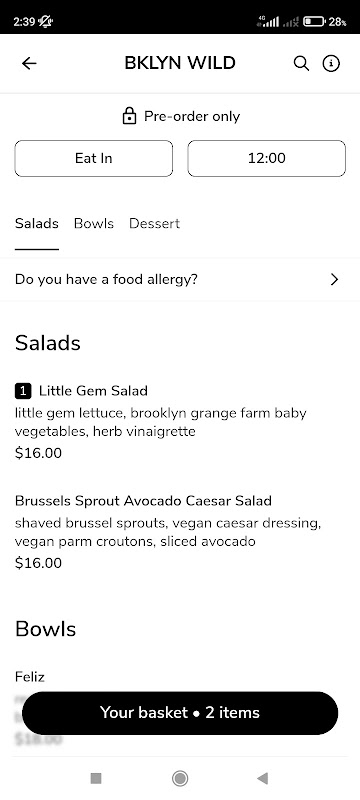Tap the Android back triangle icon
Image resolution: width=360 pixels, height=800 pixels.
point(263,778)
